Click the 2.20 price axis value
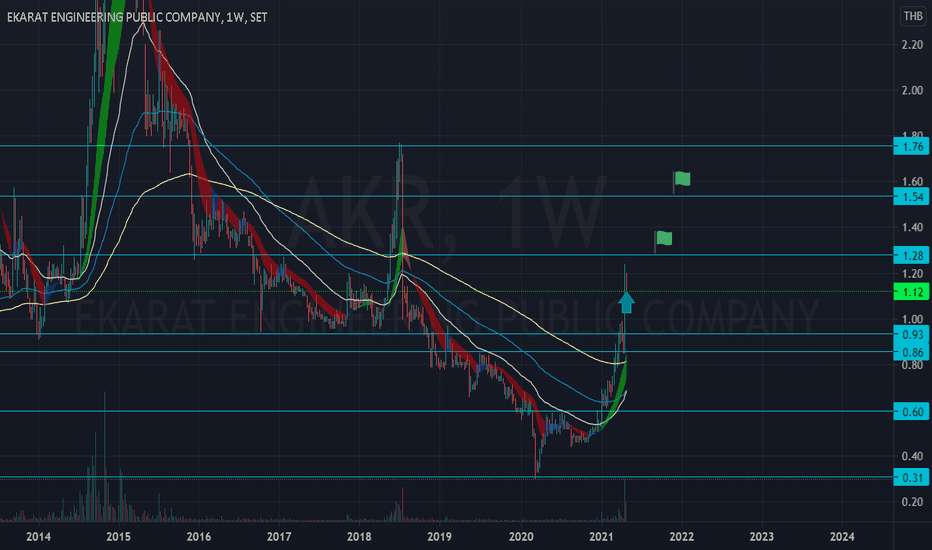Image resolution: width=932 pixels, height=550 pixels. 912,45
